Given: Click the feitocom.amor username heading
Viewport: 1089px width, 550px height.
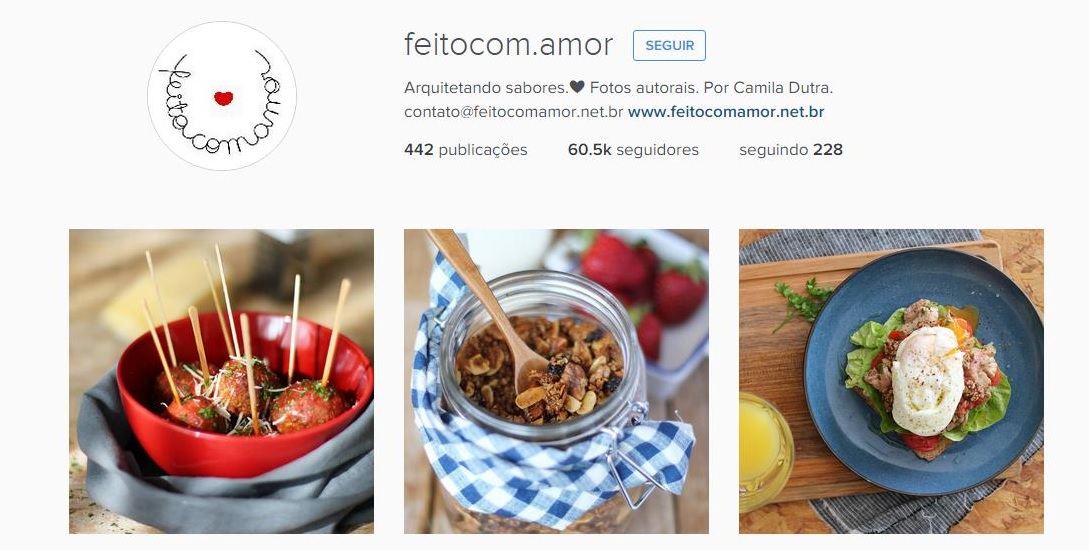Looking at the screenshot, I should click(x=508, y=45).
